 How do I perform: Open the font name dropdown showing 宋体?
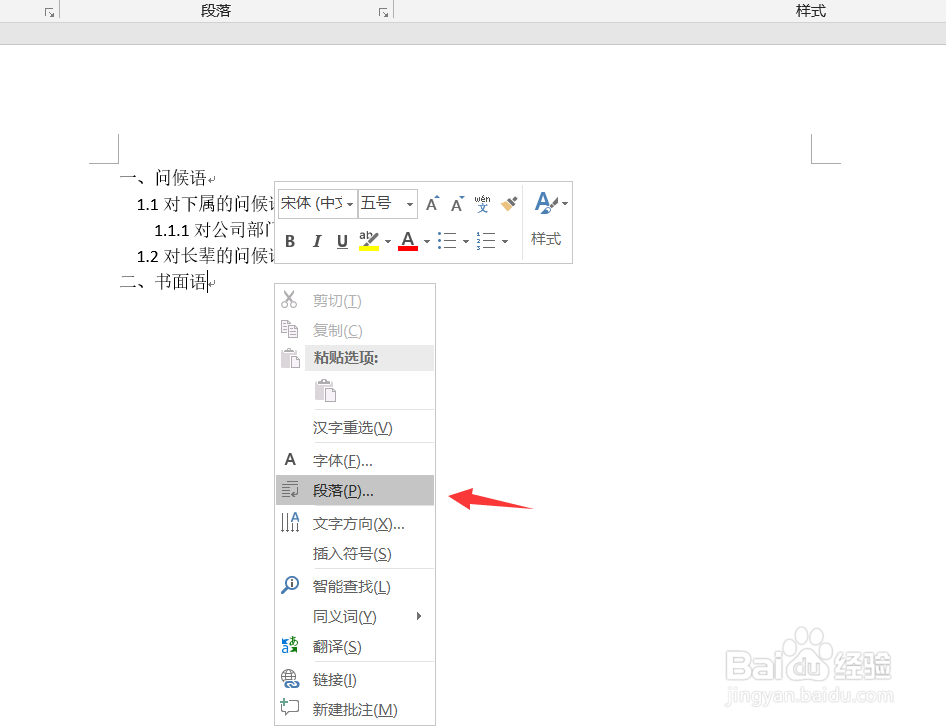(x=351, y=203)
